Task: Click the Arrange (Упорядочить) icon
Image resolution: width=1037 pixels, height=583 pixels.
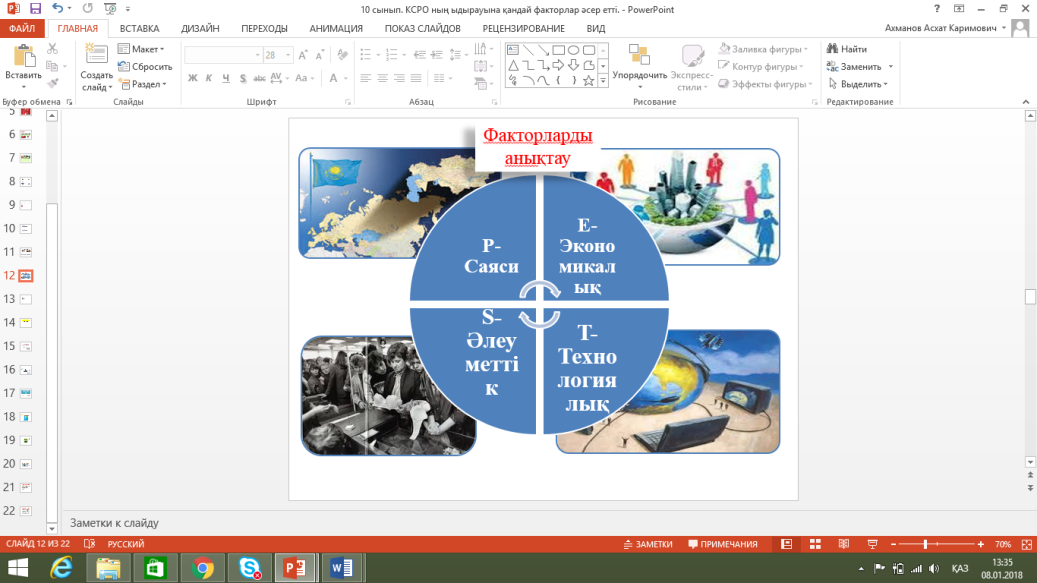Action: pyautogui.click(x=639, y=56)
